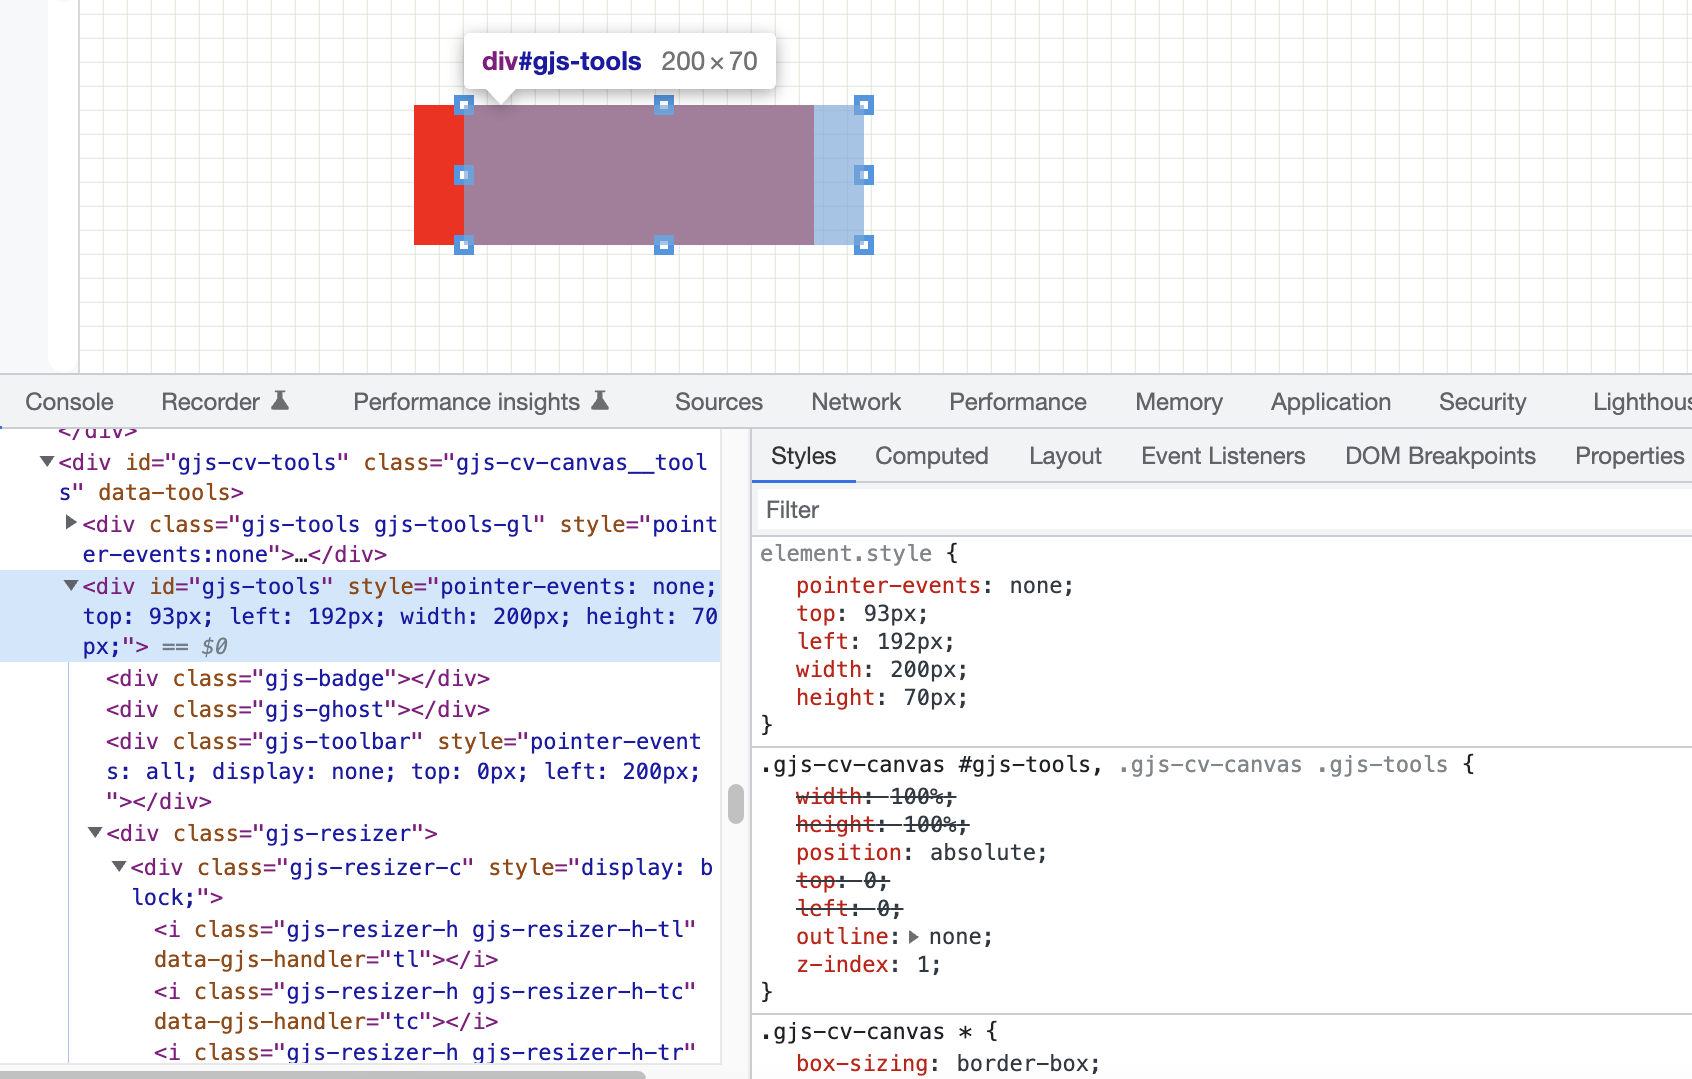Expand the gjs-tools-gl div in the DOM tree

point(70,521)
